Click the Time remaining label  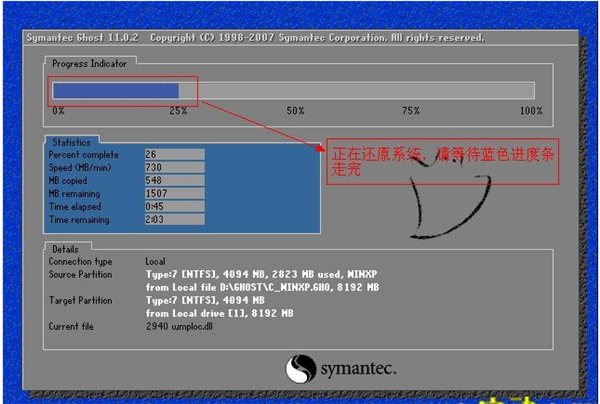point(79,220)
